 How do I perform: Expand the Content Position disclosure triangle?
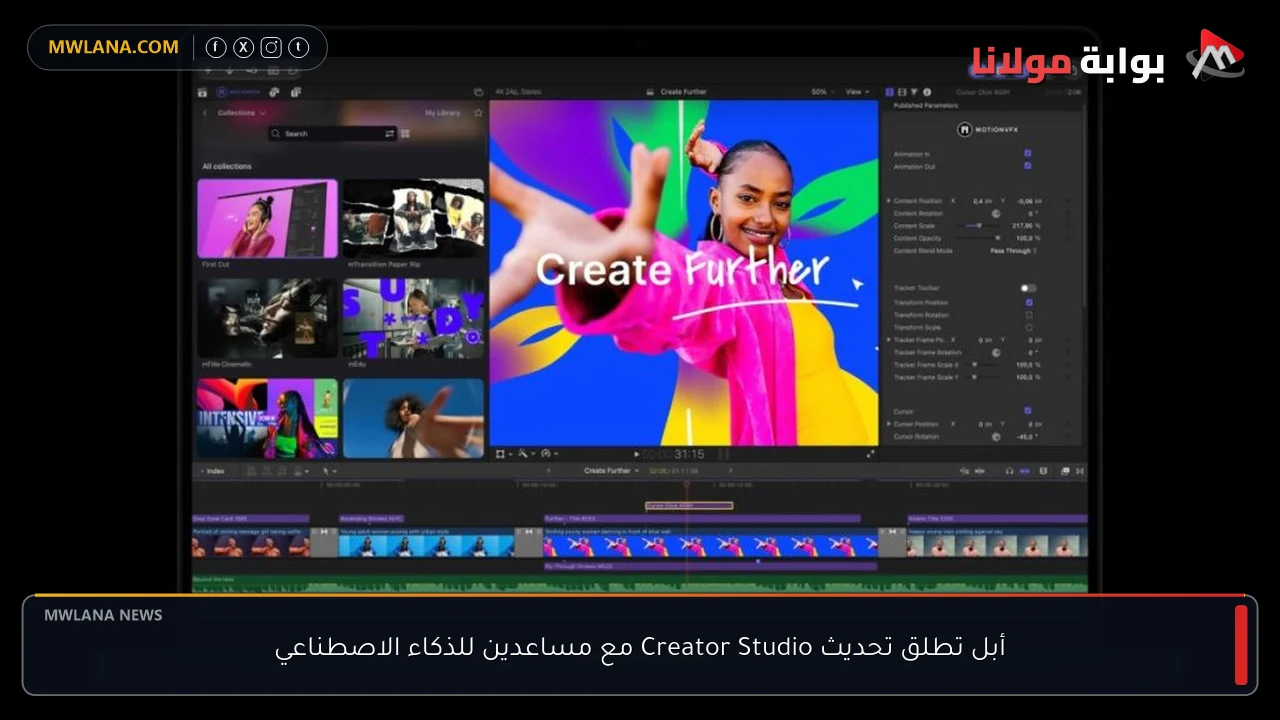tap(888, 201)
